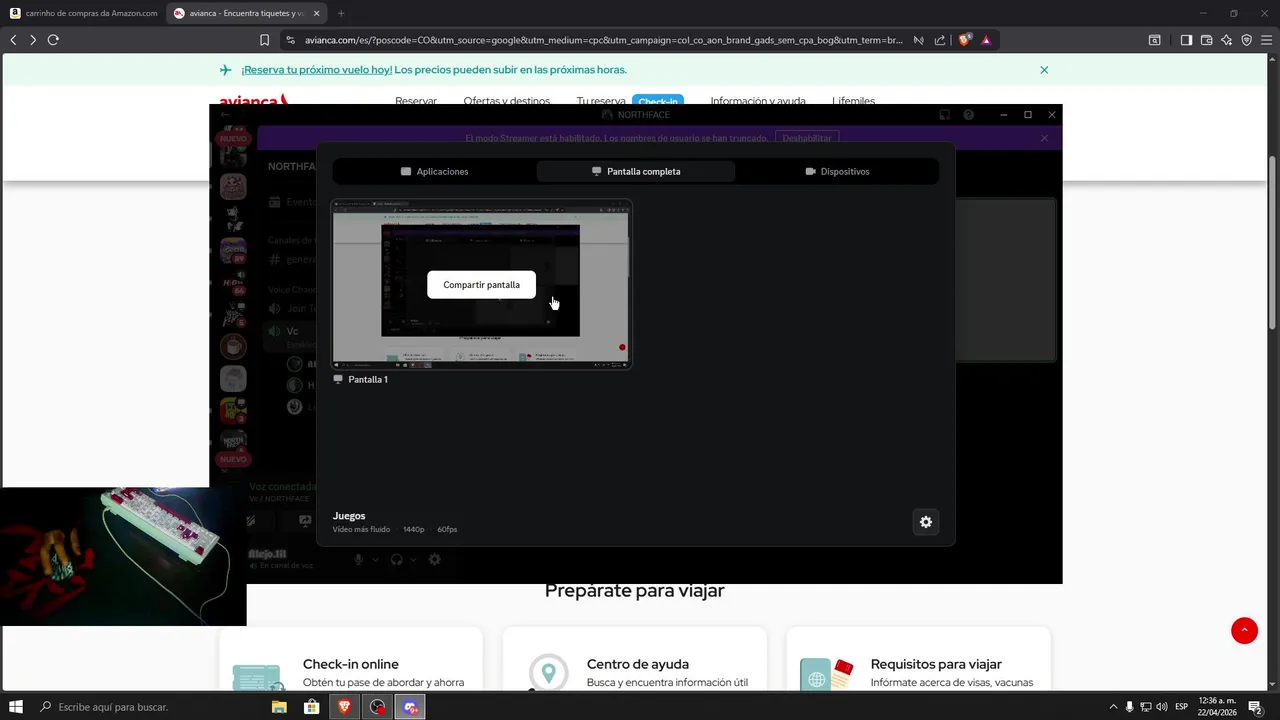Open the Discord help question mark icon
The width and height of the screenshot is (1280, 720).
tap(968, 115)
